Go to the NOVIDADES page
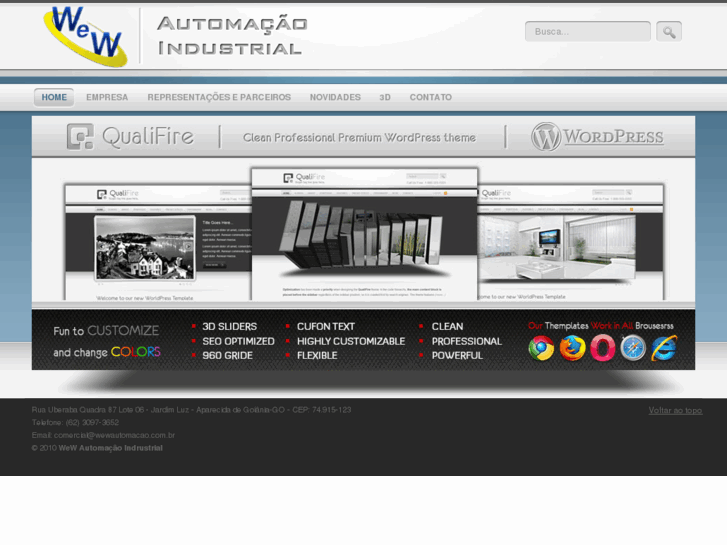Viewport: 727px width, 545px height. pos(335,97)
